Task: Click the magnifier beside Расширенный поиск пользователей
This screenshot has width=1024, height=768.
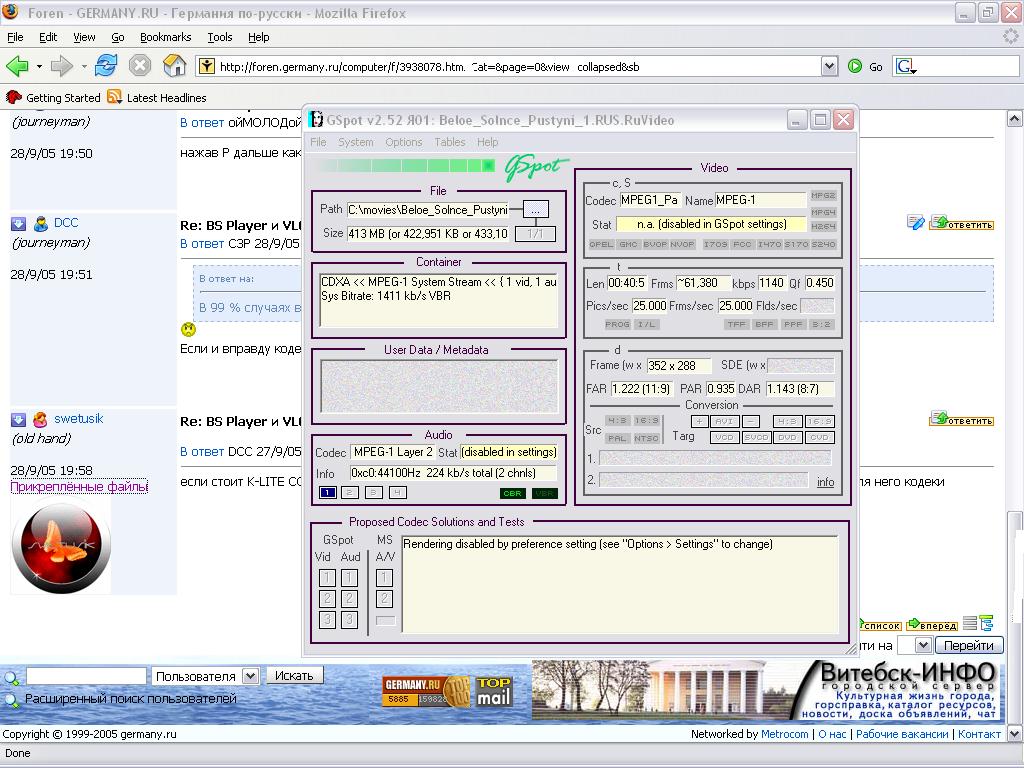Action: click(x=11, y=701)
